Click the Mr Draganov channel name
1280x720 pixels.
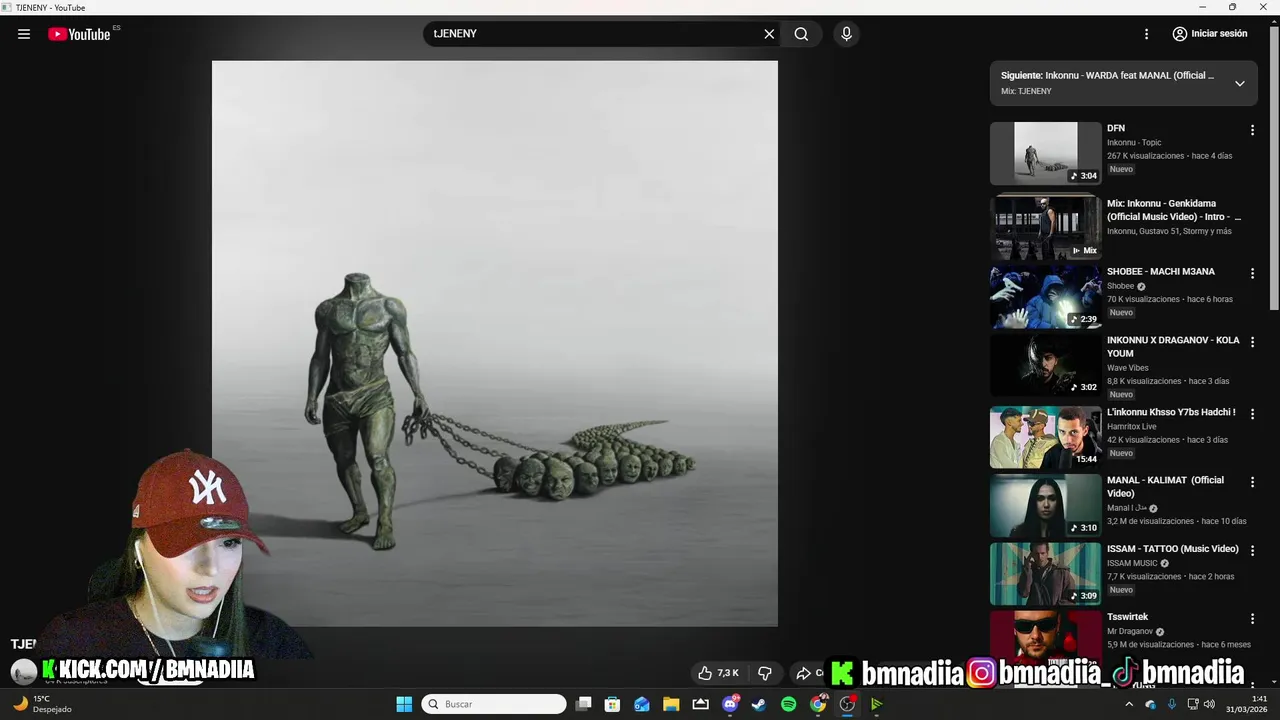1130,631
